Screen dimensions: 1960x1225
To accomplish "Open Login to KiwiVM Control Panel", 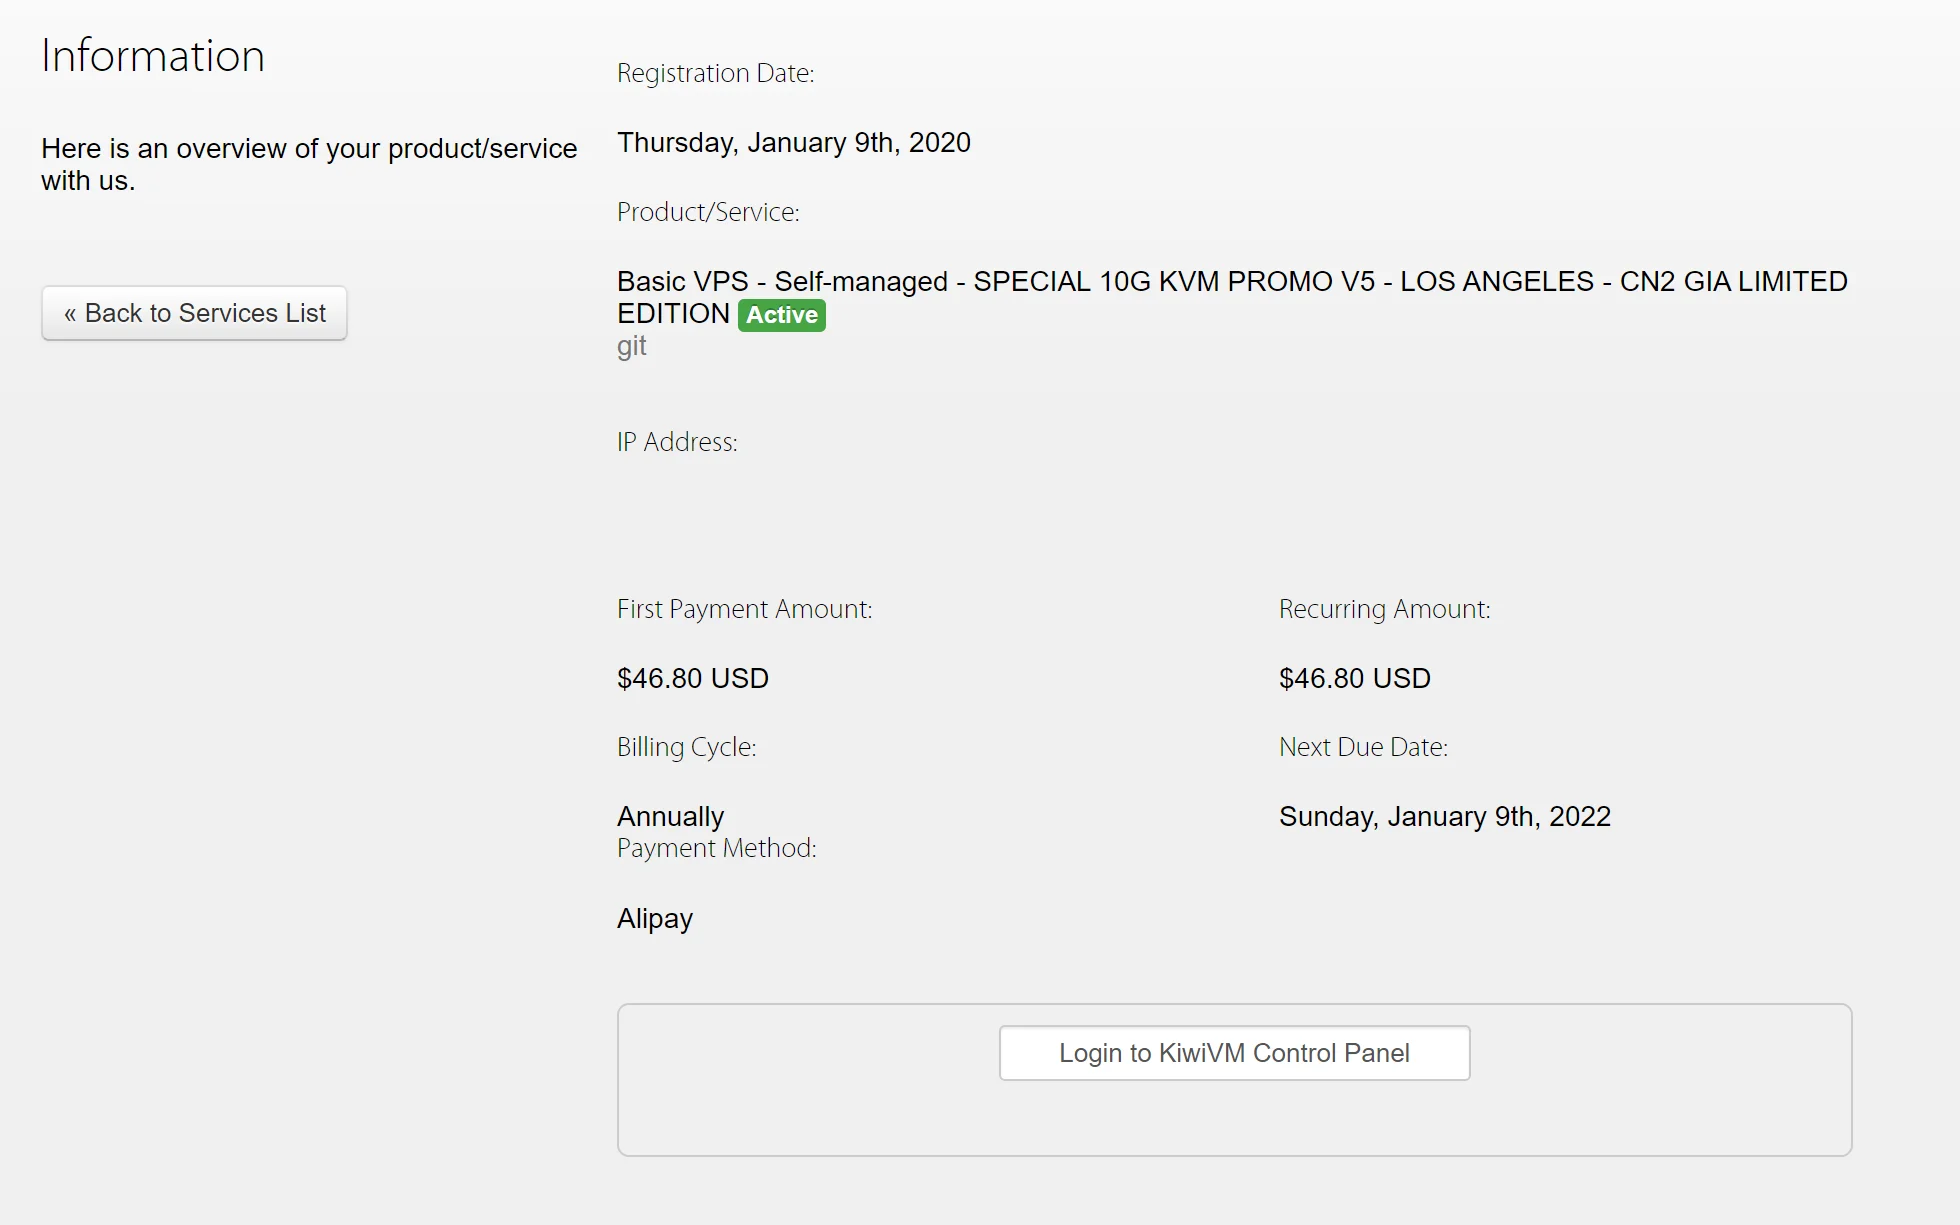I will point(1234,1053).
